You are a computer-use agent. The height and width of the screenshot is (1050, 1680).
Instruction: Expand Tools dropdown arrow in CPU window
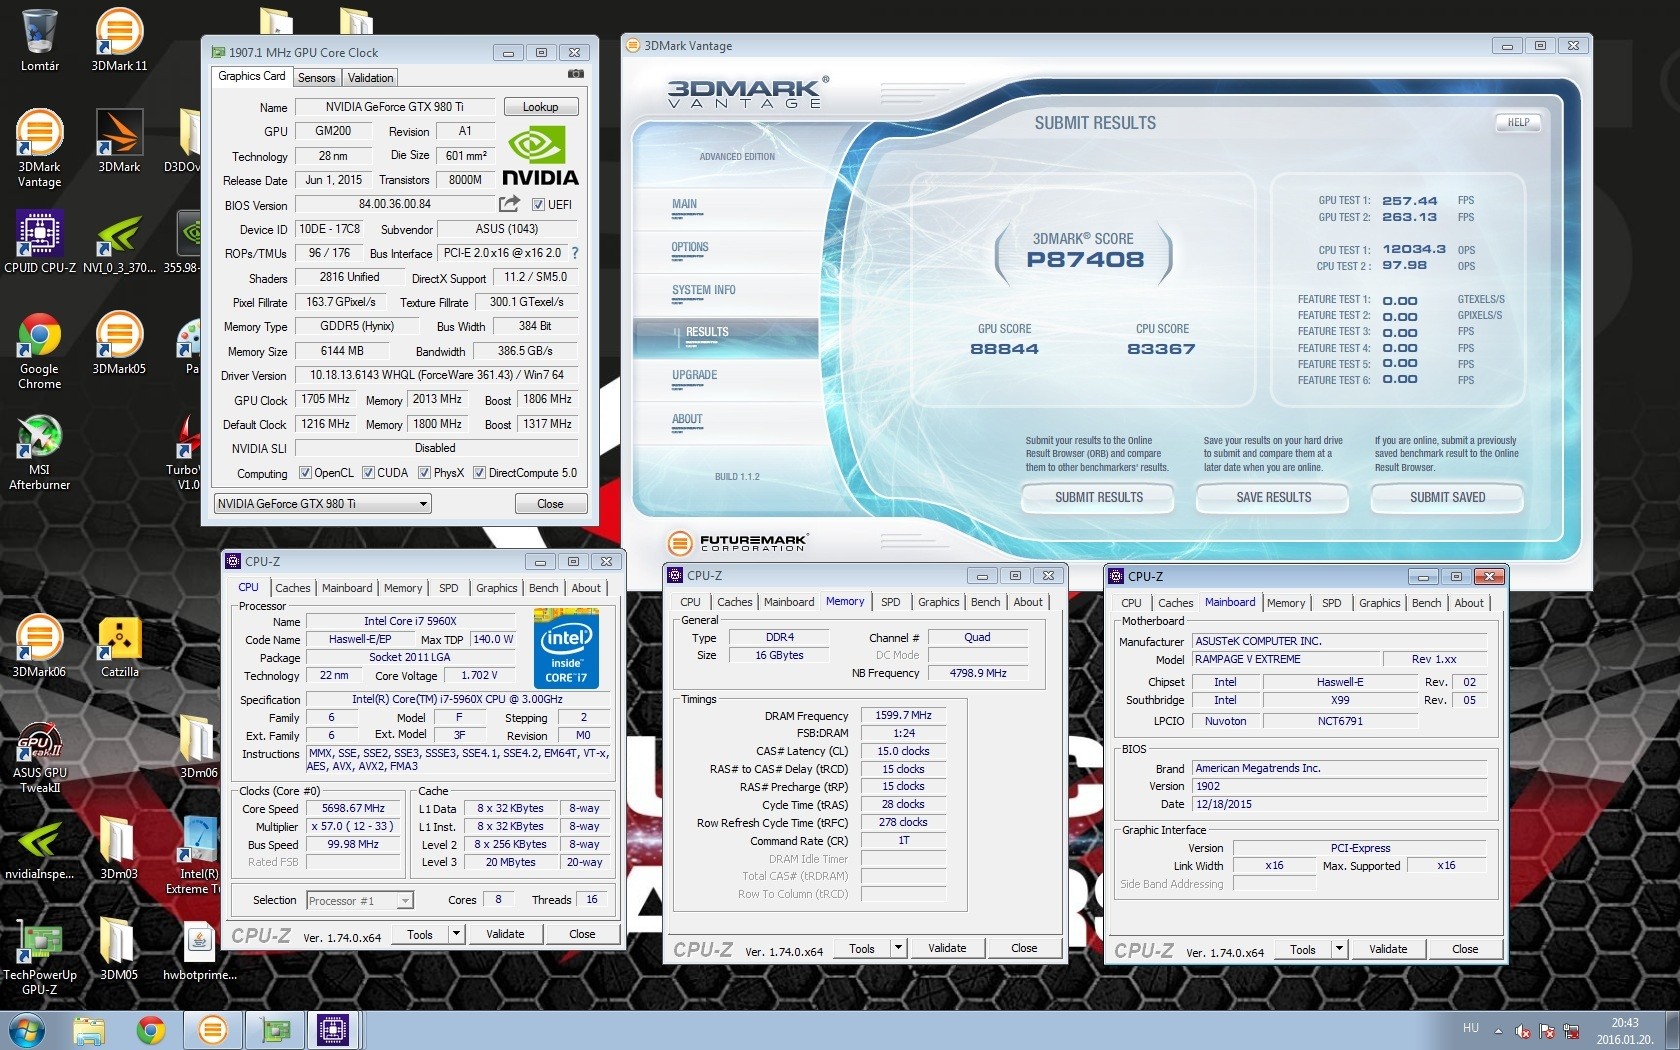pos(456,934)
